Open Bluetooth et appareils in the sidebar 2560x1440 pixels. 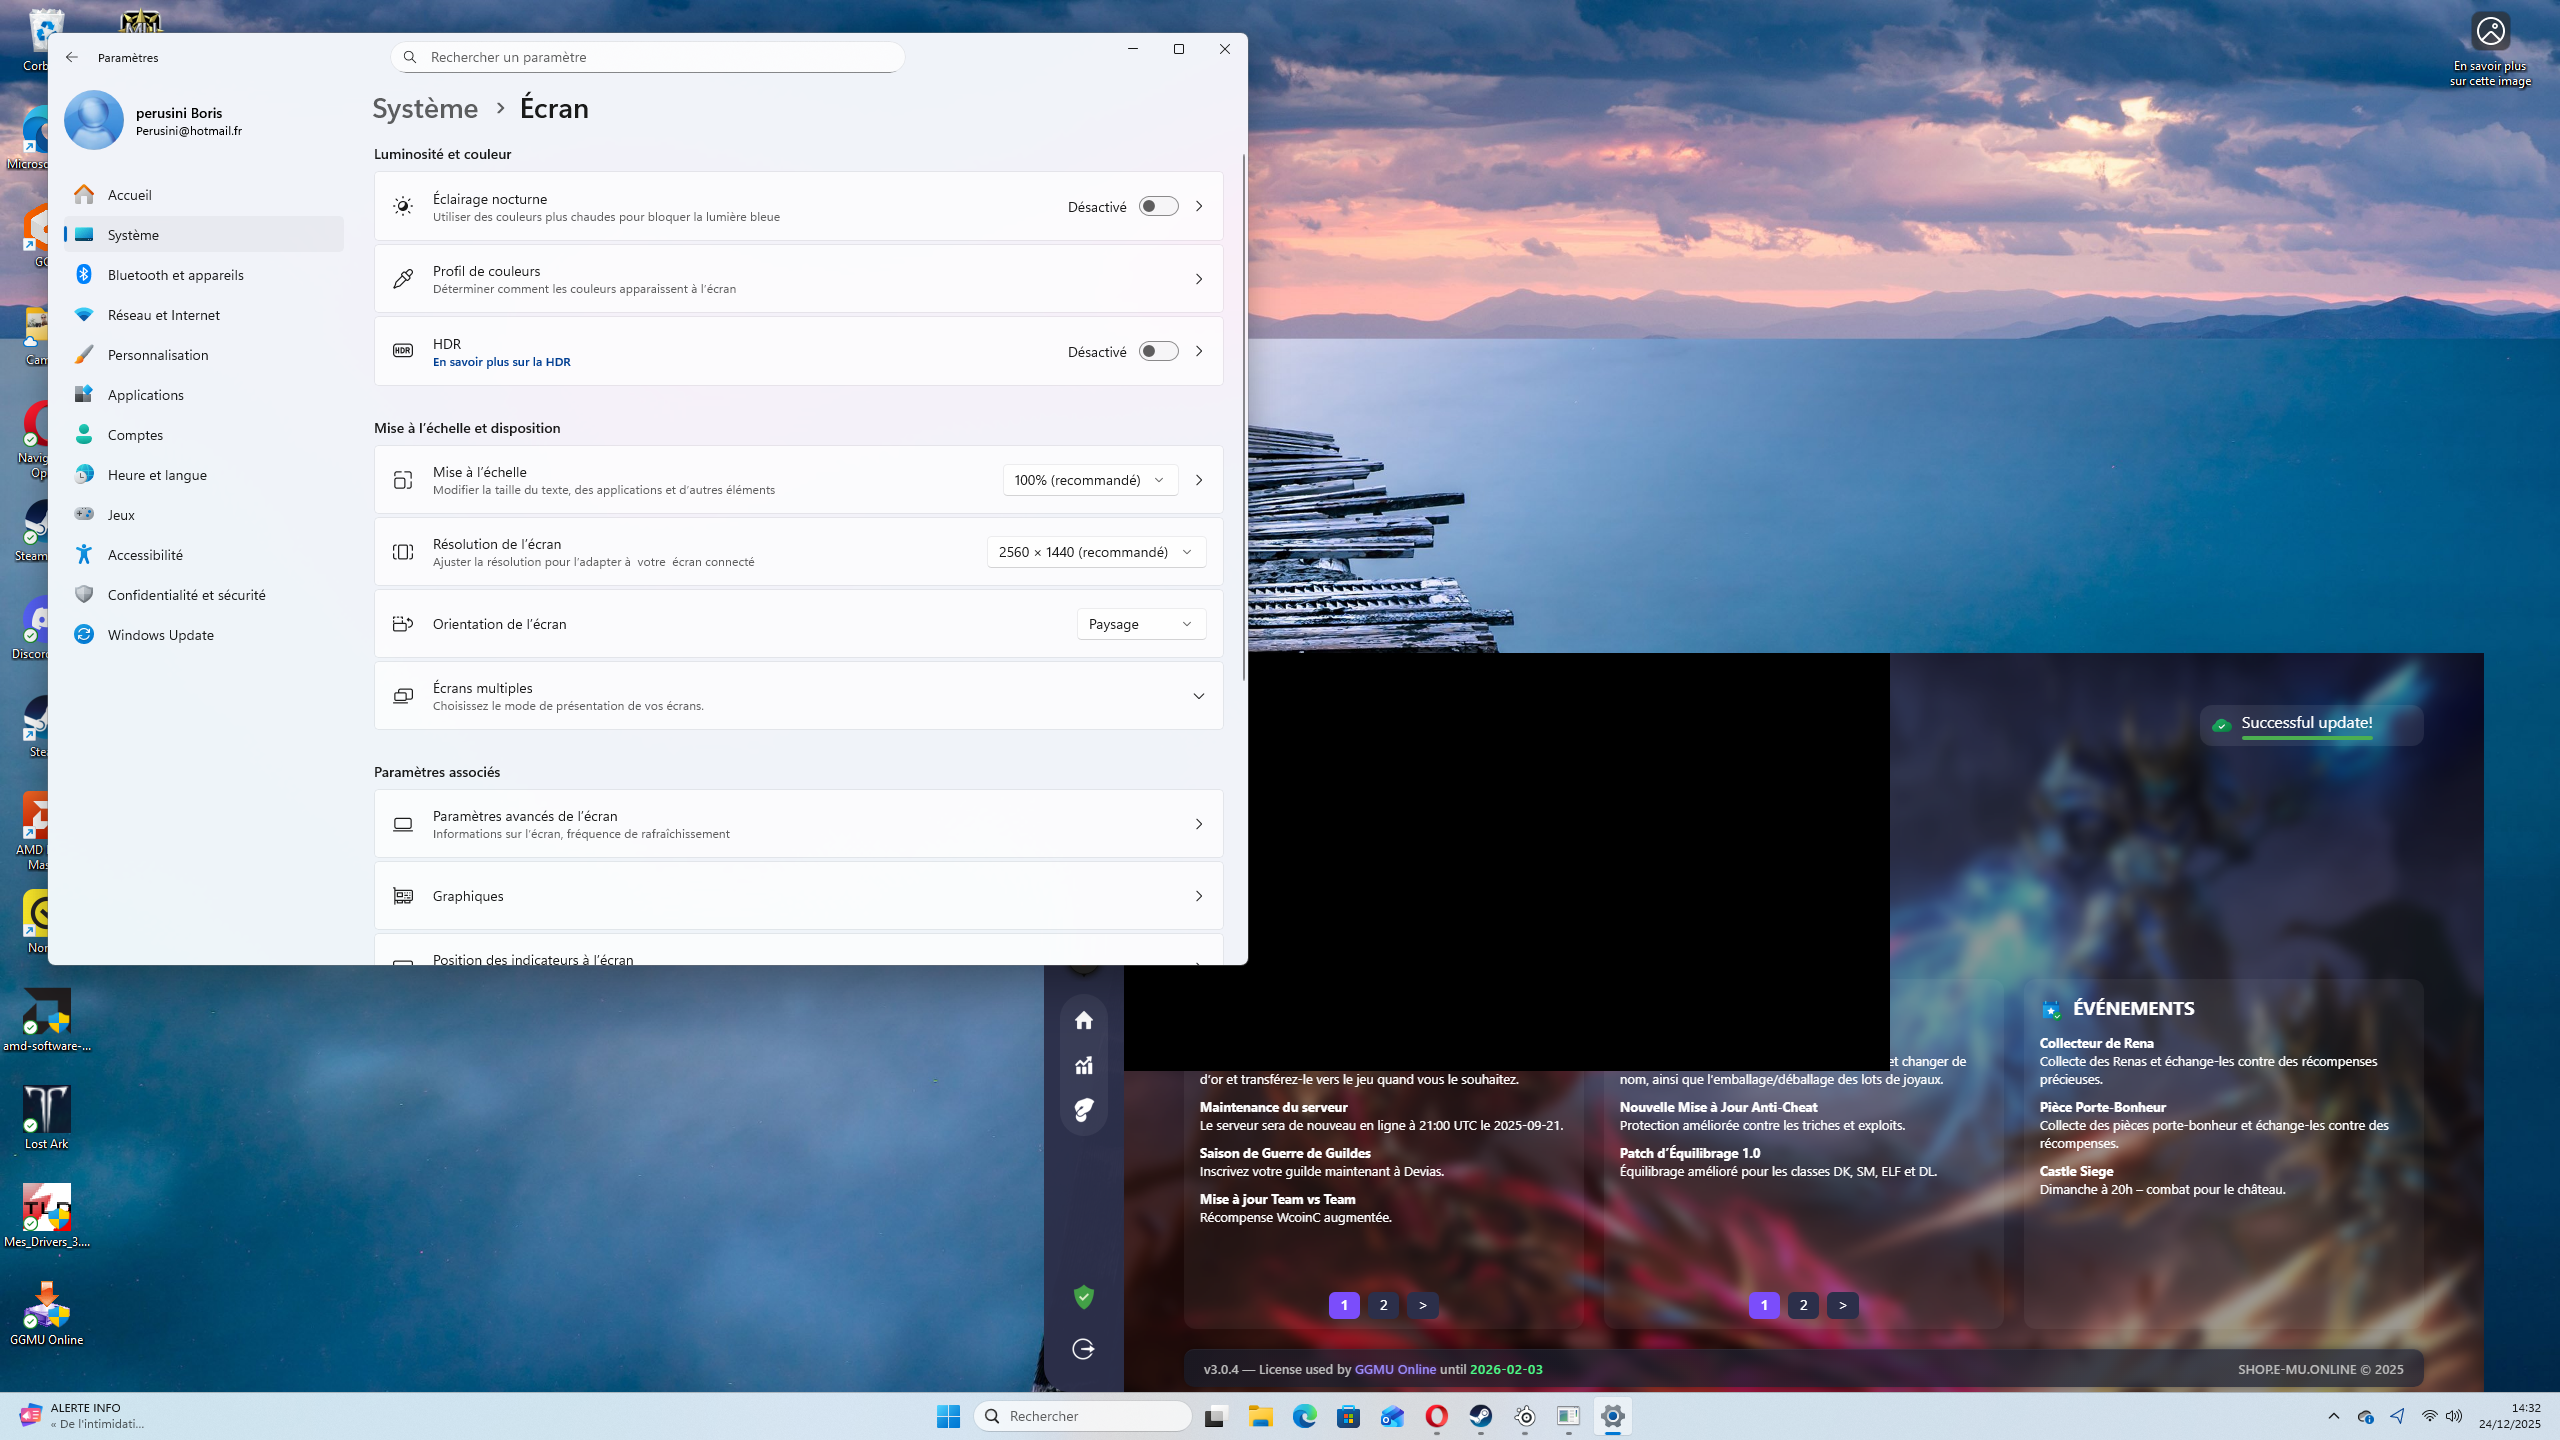175,275
